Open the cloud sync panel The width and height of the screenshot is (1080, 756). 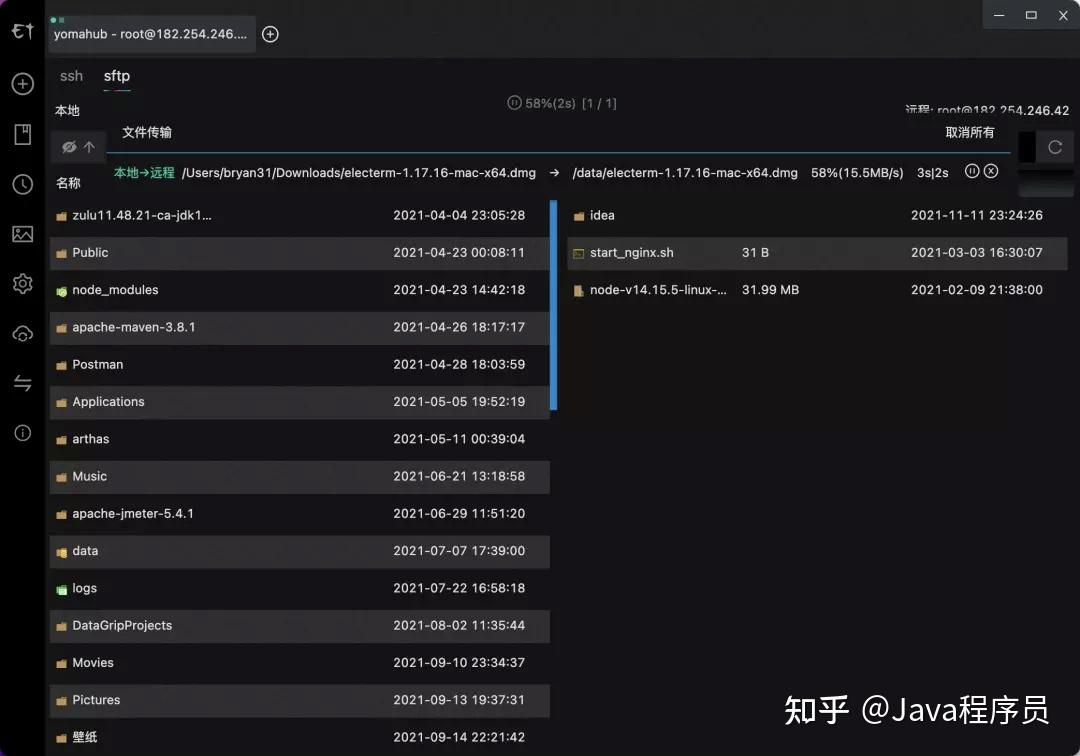22,333
